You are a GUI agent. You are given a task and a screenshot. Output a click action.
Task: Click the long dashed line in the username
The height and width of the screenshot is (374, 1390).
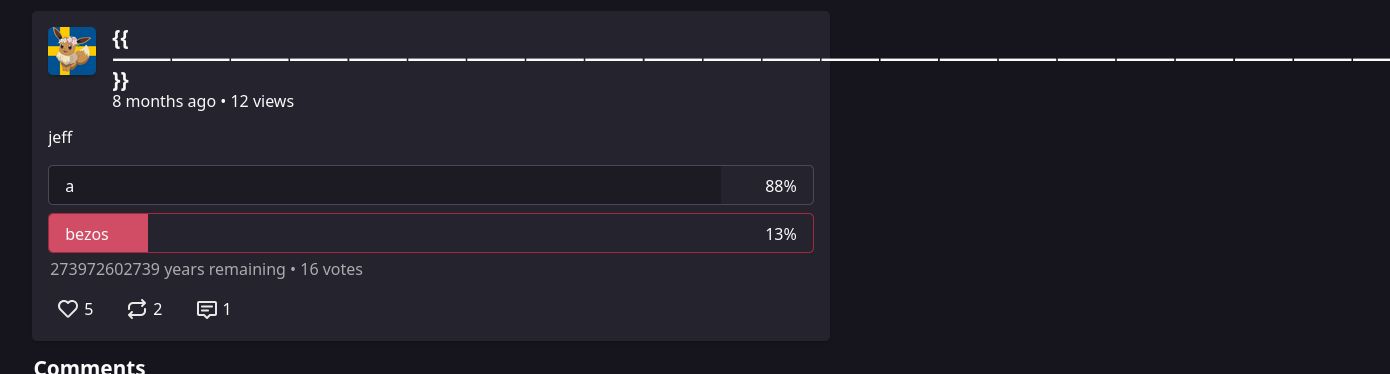[x=751, y=60]
